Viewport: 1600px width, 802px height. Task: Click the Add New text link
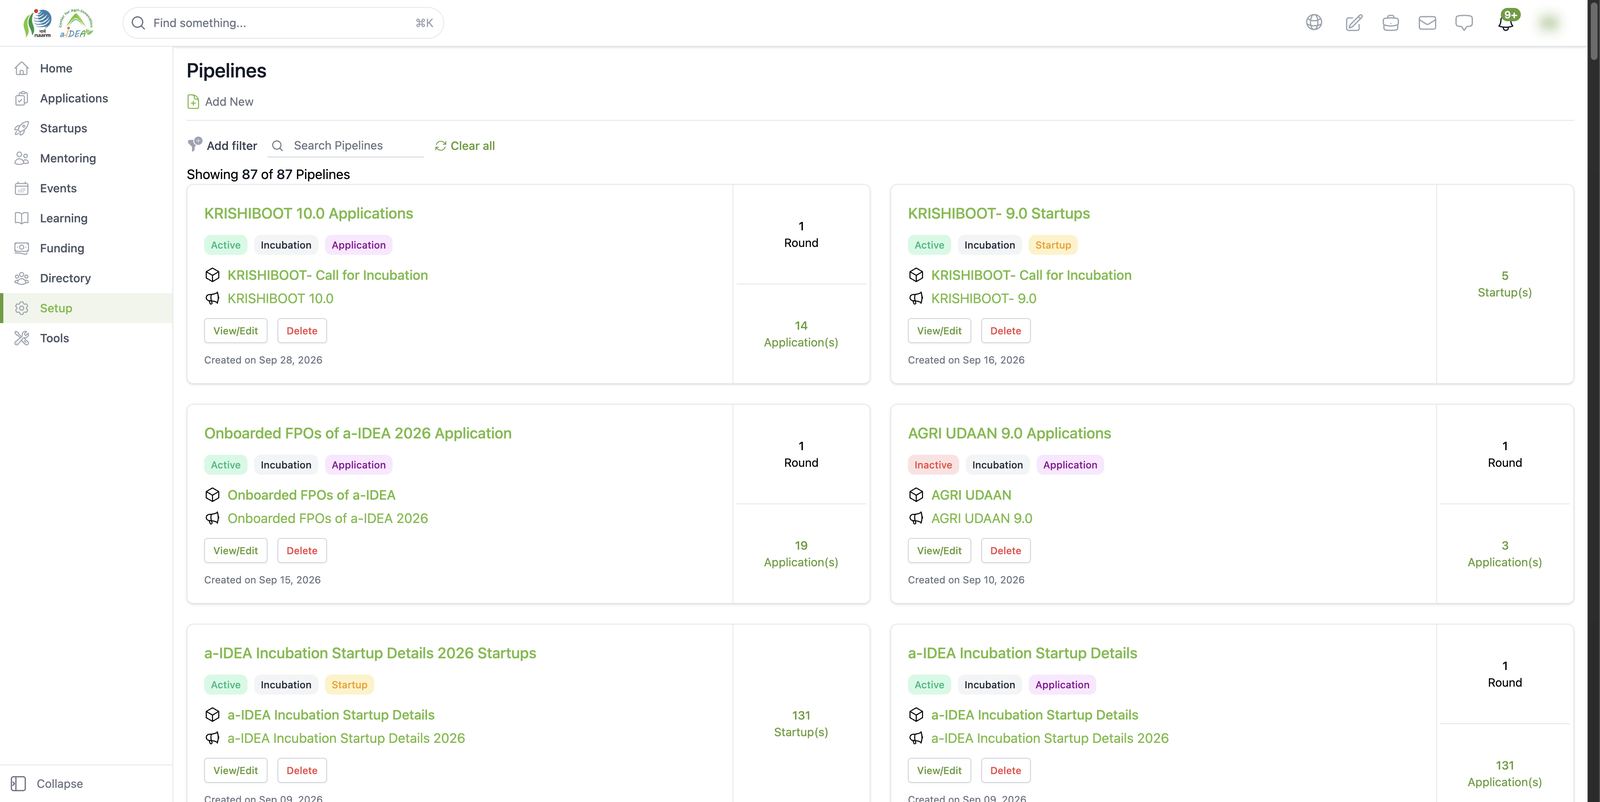(229, 102)
